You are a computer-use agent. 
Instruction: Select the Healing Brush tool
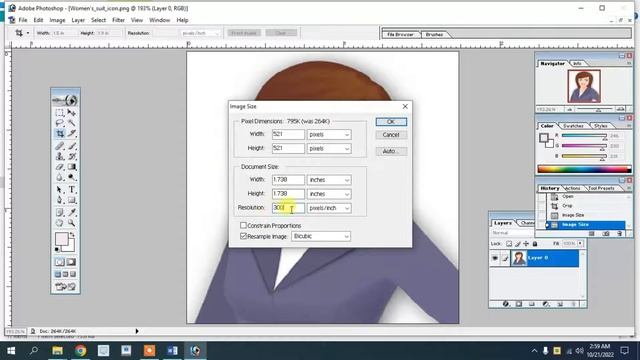click(60, 146)
